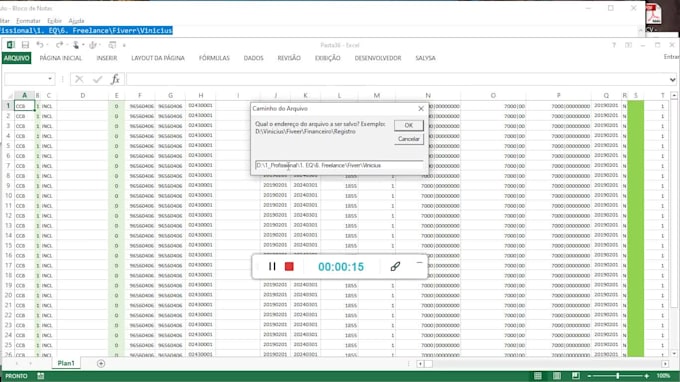Open the ARQUIVO tab

(x=16, y=58)
